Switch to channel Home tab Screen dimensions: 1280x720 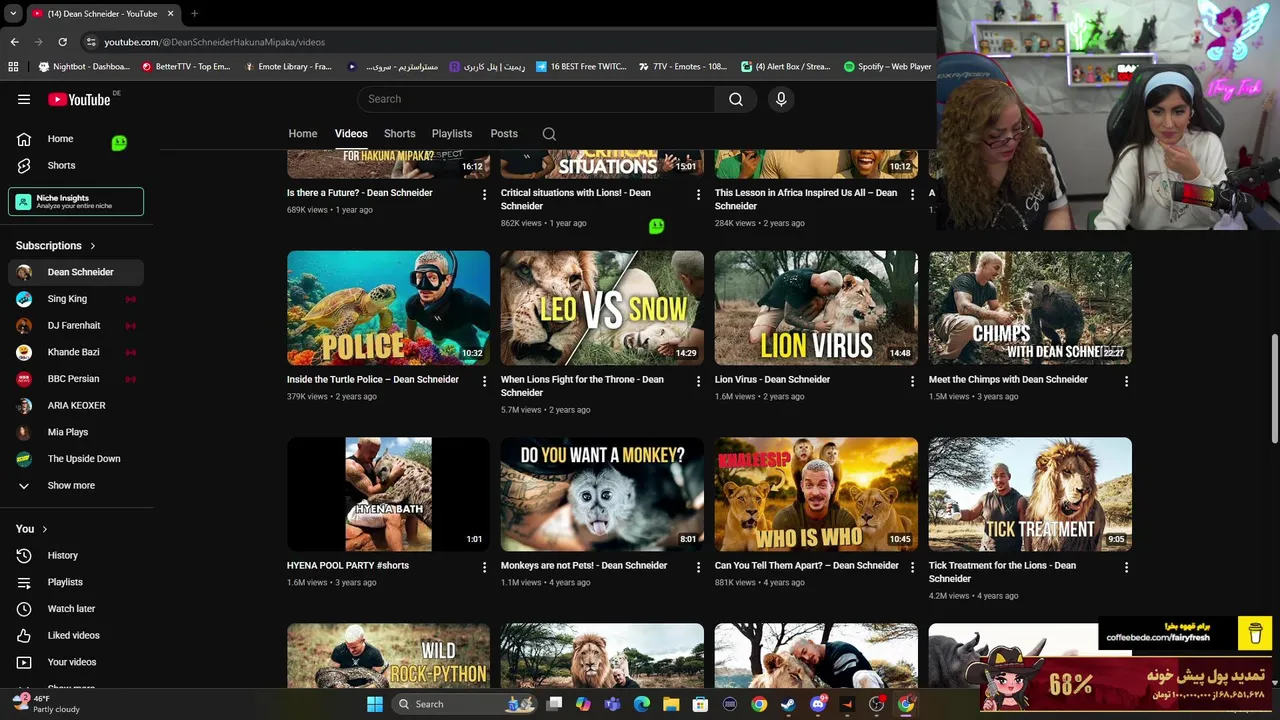pyautogui.click(x=303, y=134)
